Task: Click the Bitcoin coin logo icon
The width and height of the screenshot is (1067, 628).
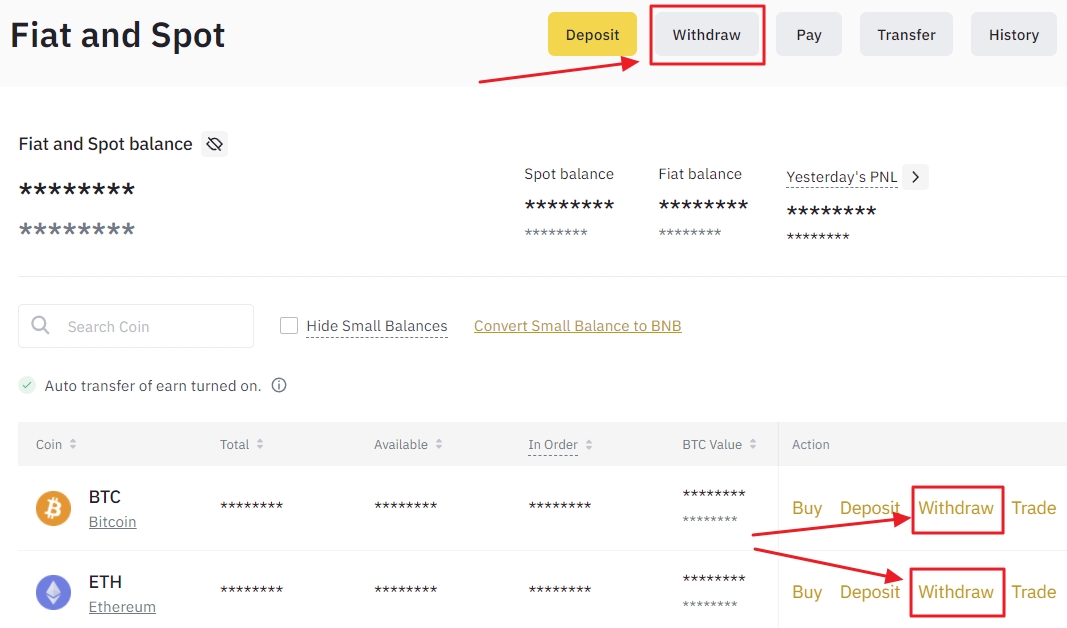Action: 54,508
